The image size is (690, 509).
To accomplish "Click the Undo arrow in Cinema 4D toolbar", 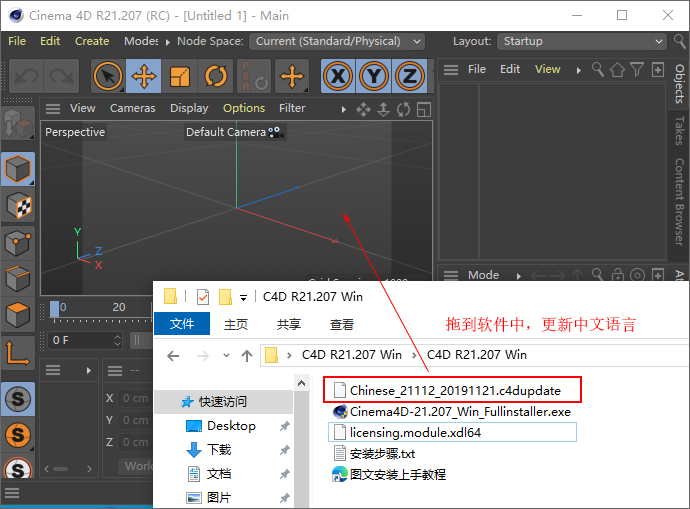I will tap(26, 77).
